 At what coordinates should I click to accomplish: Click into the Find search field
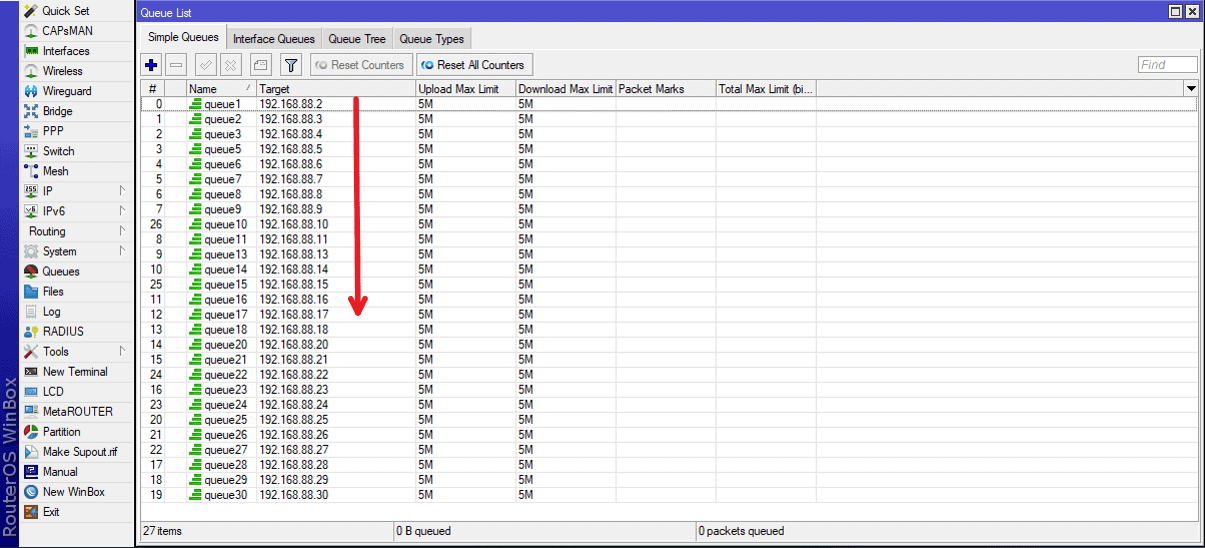point(1166,65)
